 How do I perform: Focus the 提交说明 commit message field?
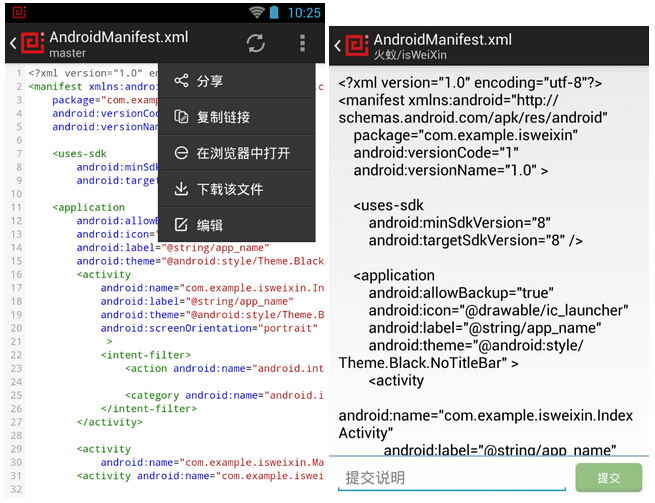point(451,478)
